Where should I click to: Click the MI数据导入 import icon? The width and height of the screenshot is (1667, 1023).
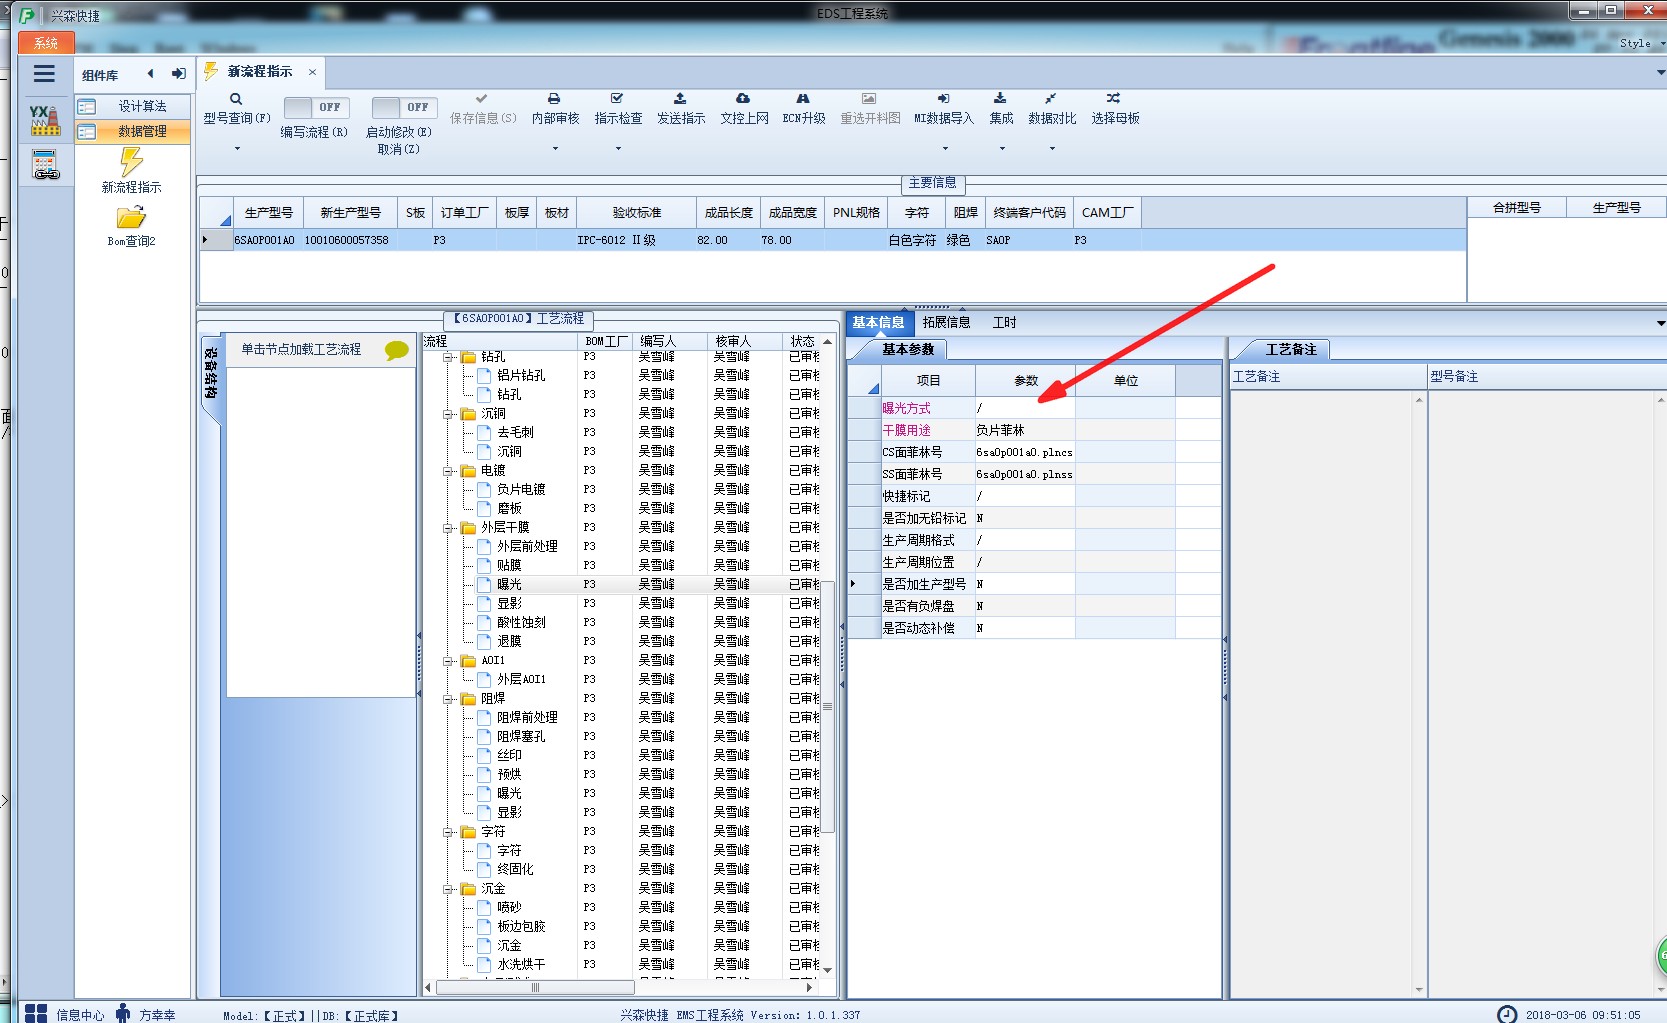tap(943, 99)
